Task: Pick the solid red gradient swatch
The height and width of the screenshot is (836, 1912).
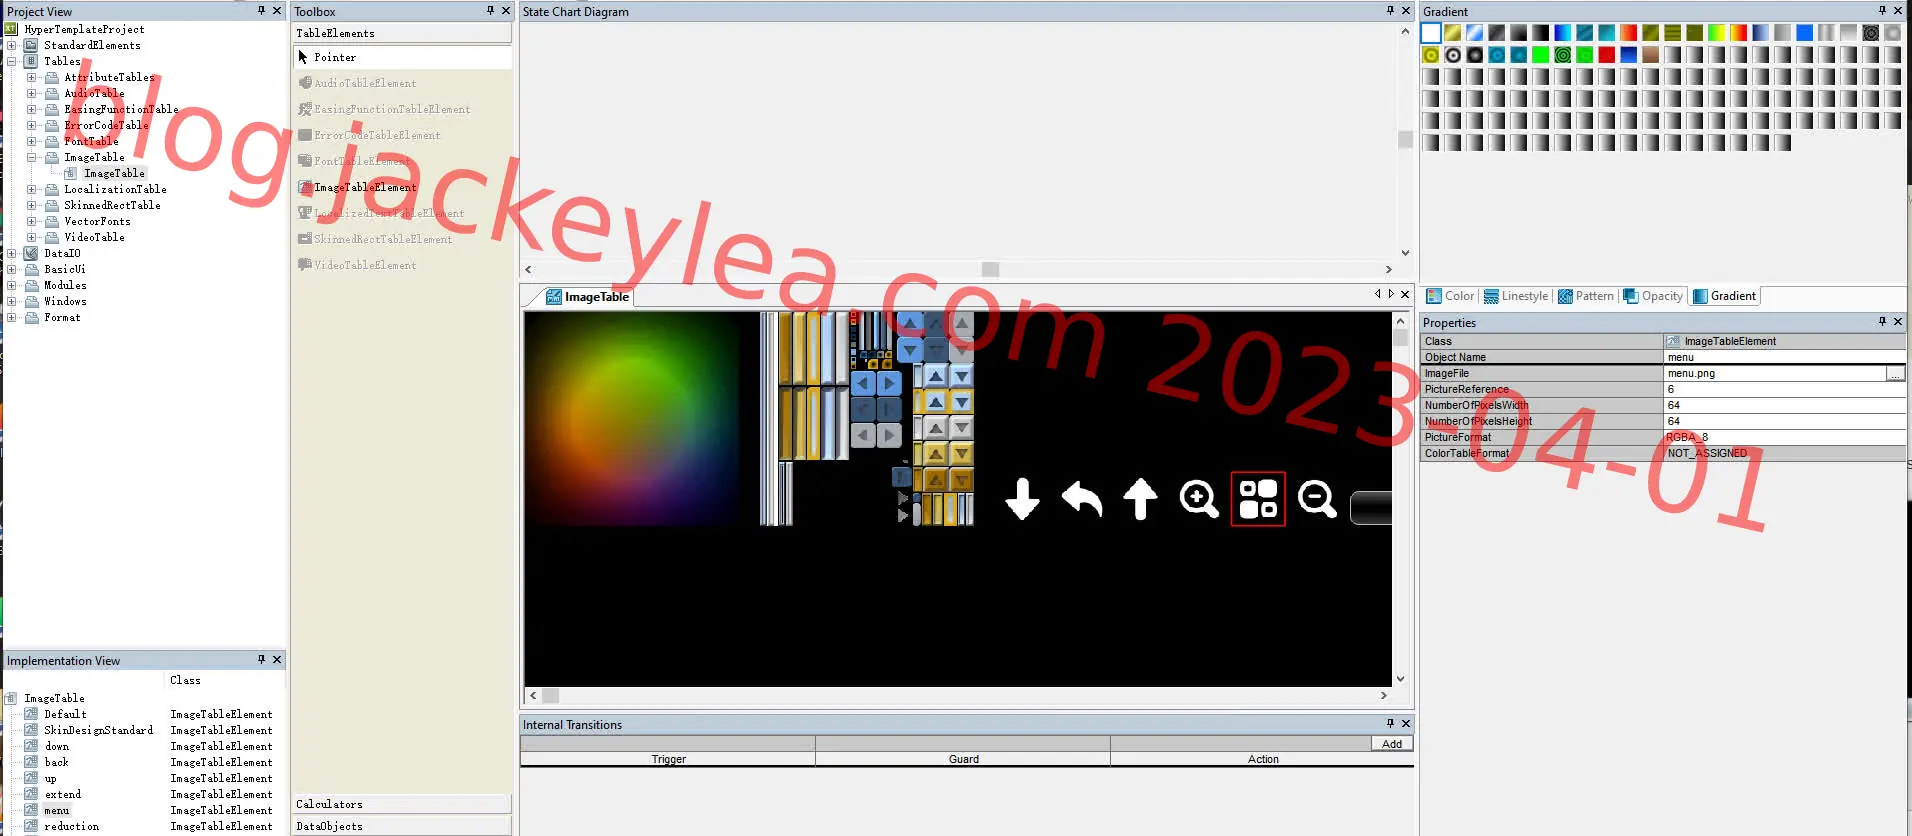Action: (1607, 55)
